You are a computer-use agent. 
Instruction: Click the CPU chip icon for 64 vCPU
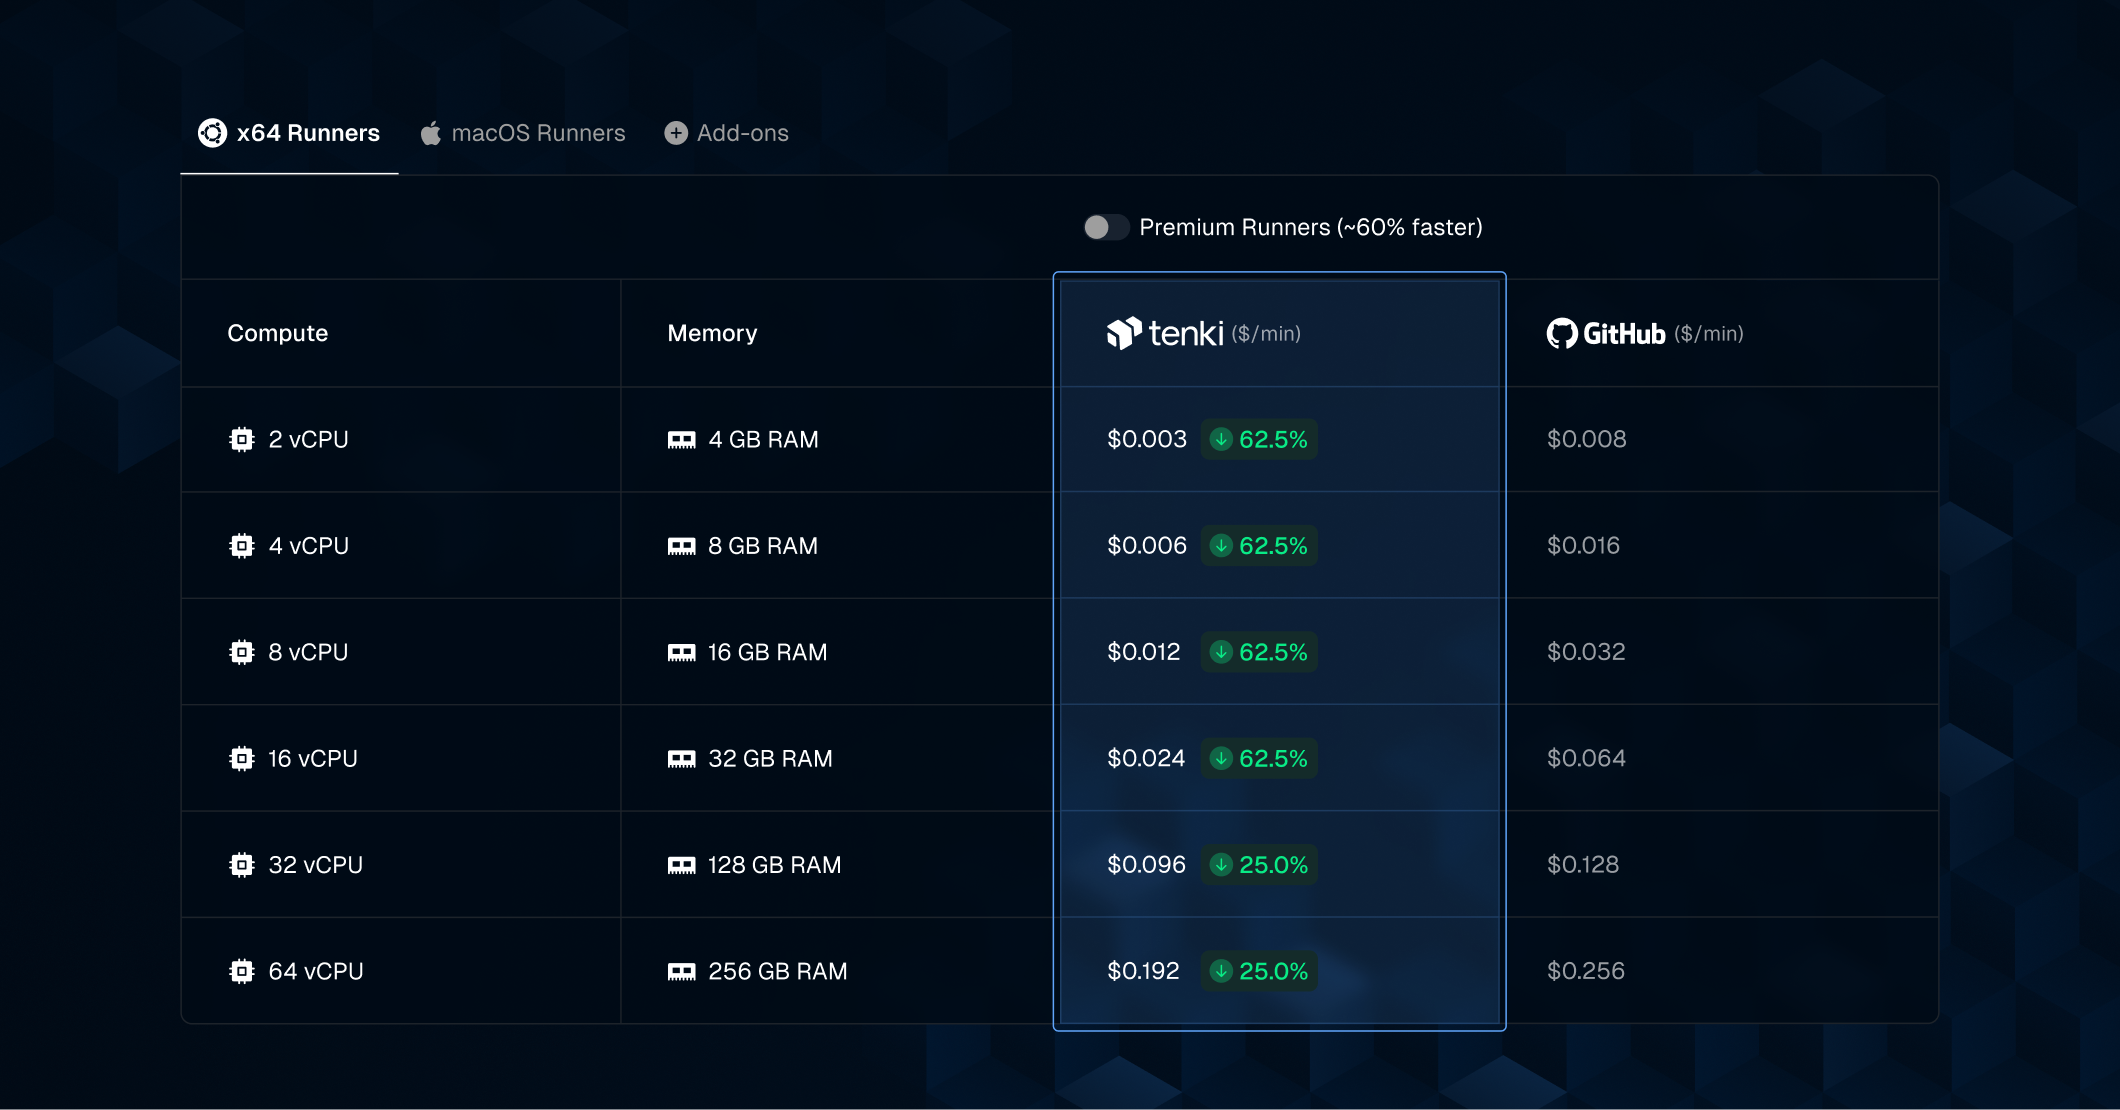(x=241, y=971)
